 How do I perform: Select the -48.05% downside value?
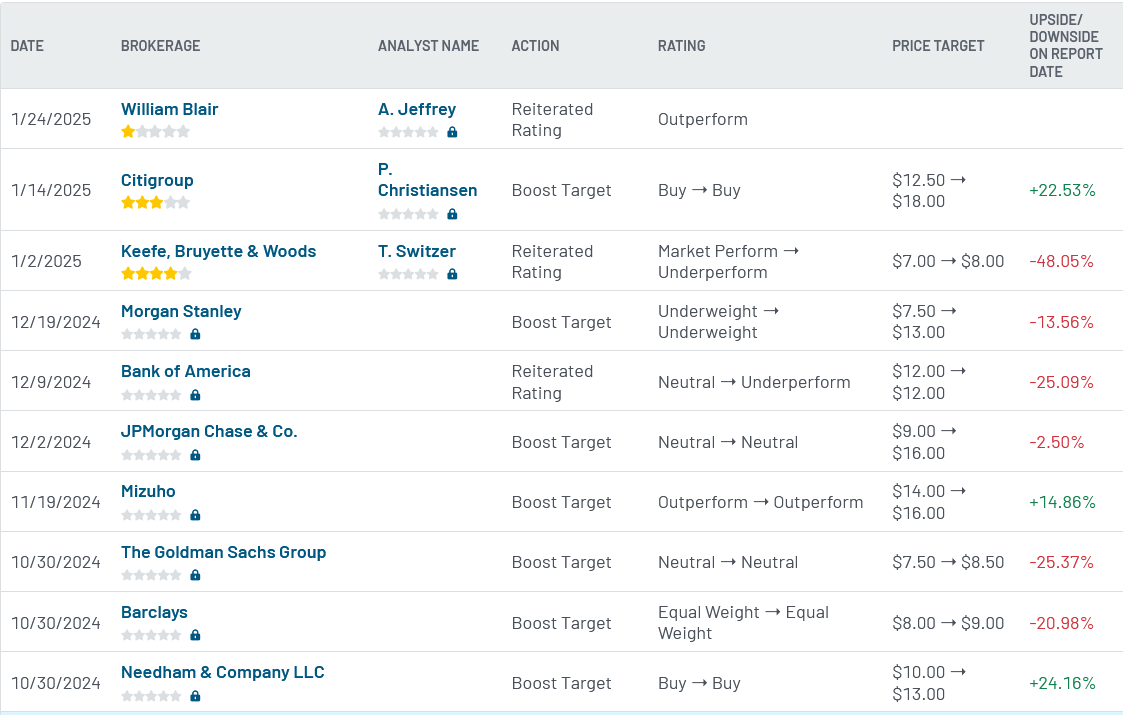(1061, 261)
